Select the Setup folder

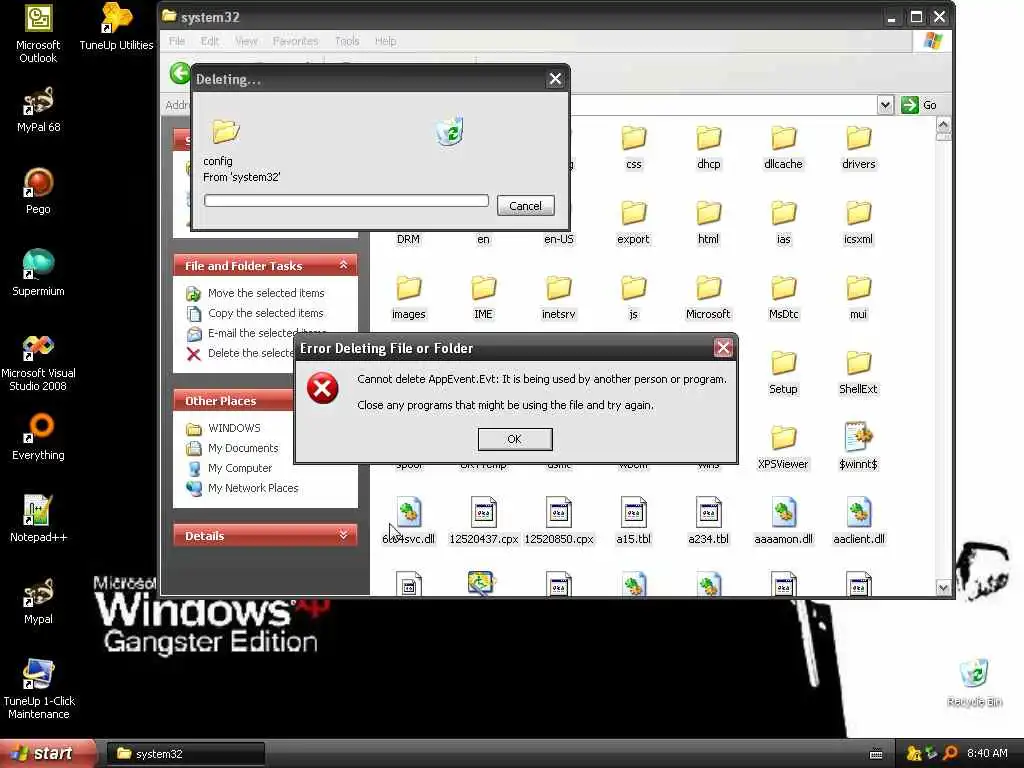(783, 373)
